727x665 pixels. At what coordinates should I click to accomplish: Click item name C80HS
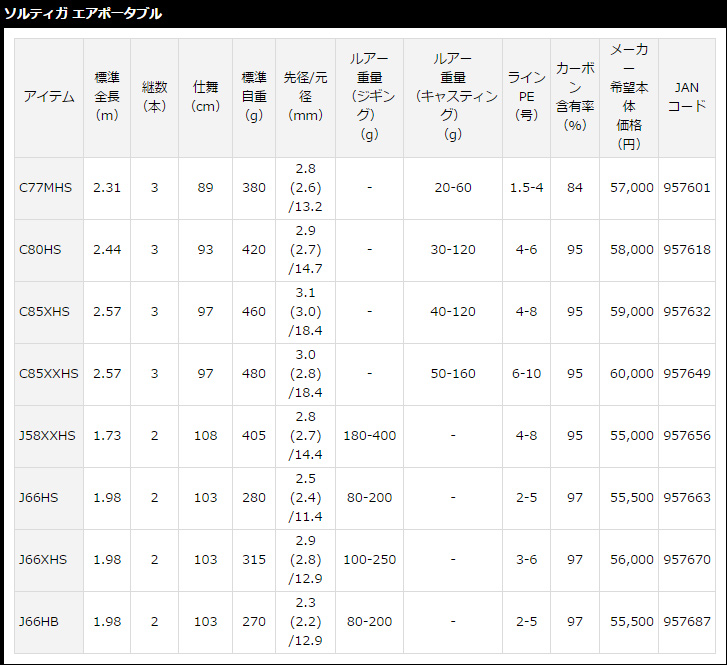click(40, 249)
